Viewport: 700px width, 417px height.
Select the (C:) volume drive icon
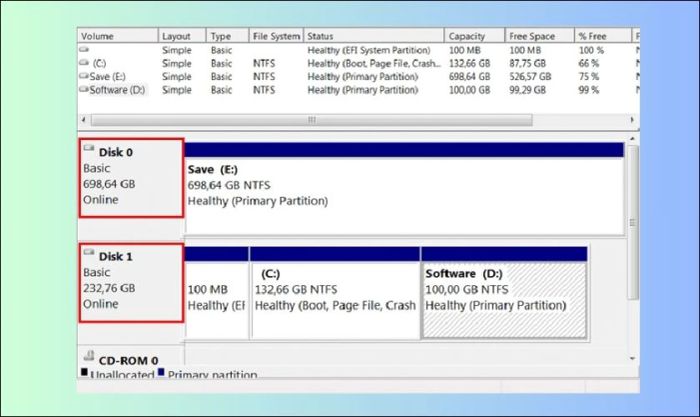(84, 63)
